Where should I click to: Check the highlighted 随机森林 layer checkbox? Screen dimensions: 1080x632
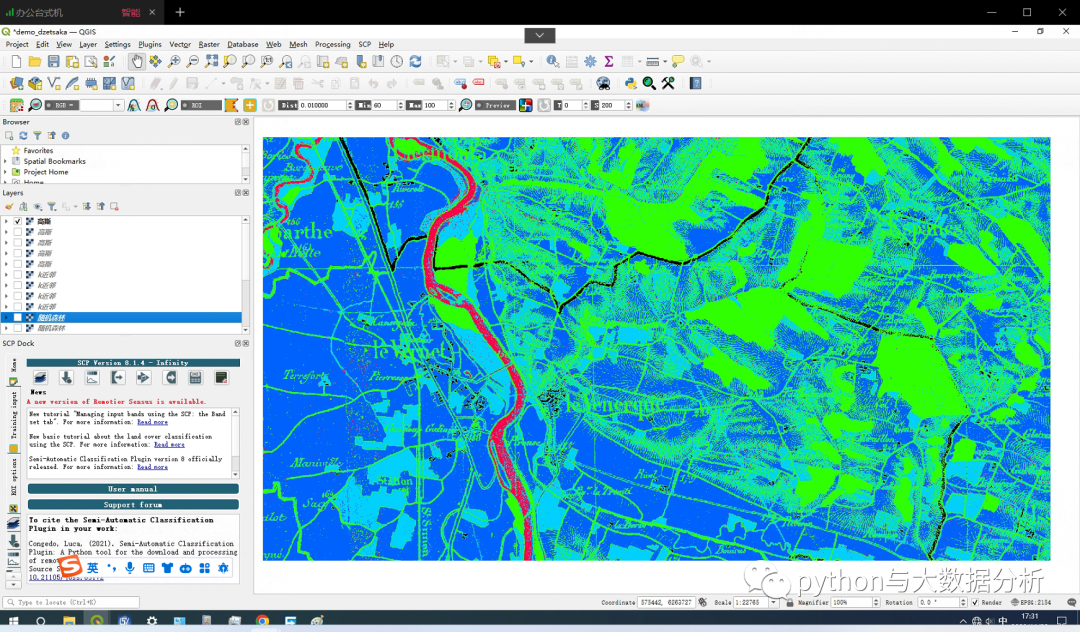[18, 317]
